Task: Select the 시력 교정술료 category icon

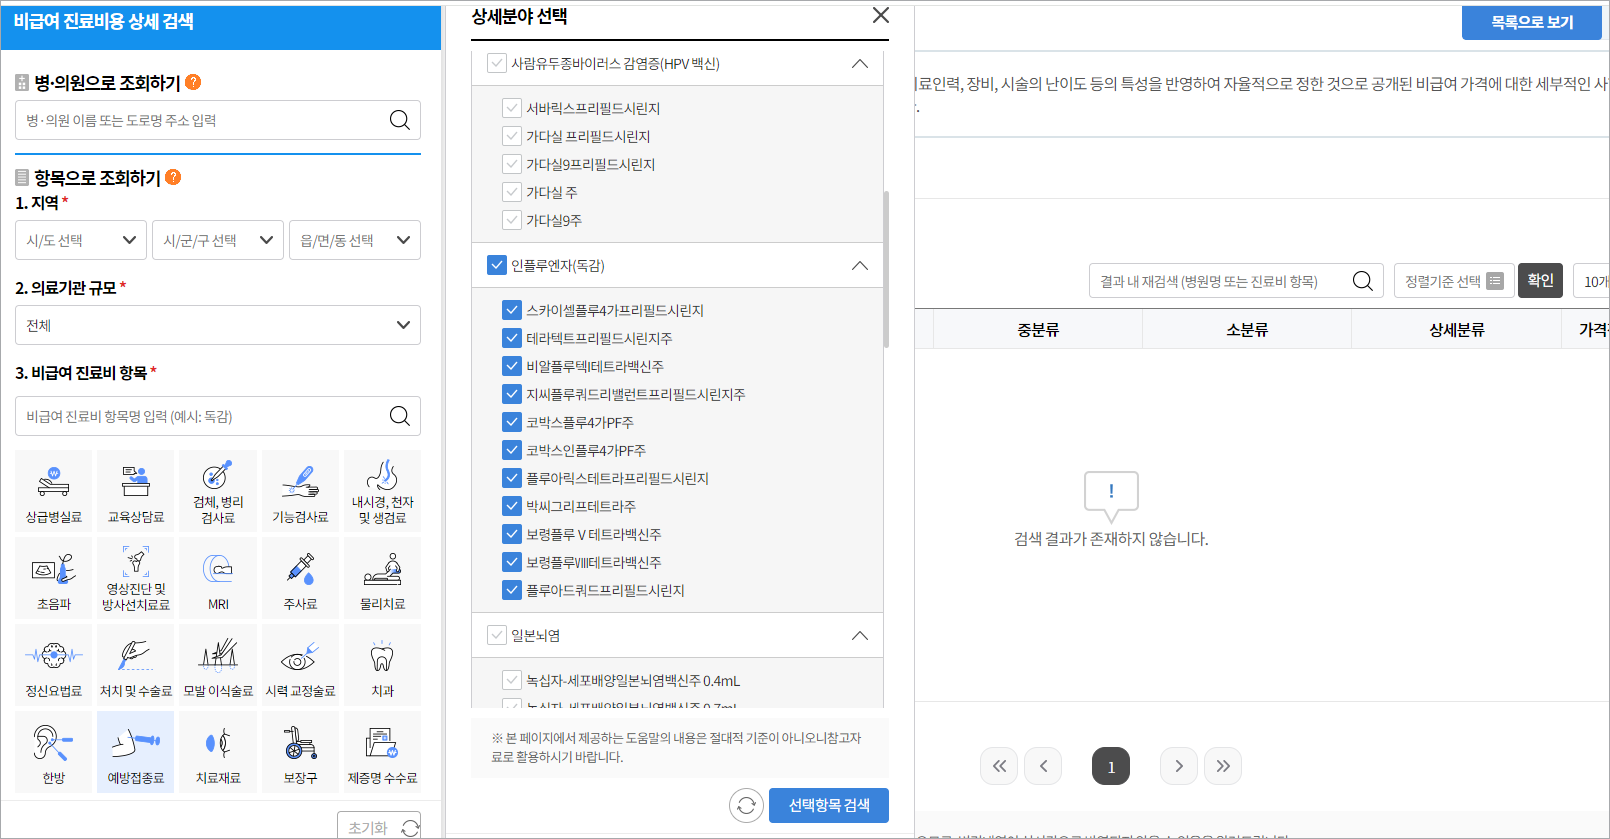Action: pyautogui.click(x=300, y=665)
